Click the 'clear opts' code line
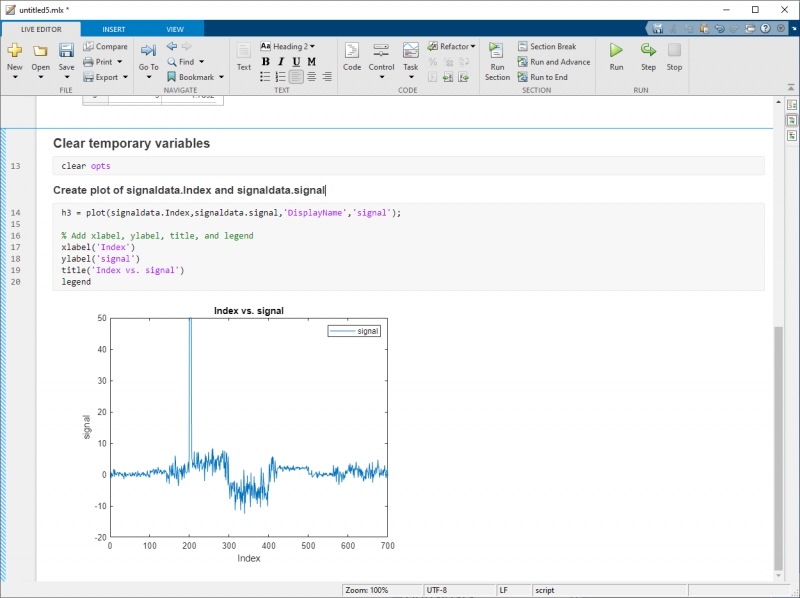Image resolution: width=800 pixels, height=598 pixels. click(86, 166)
